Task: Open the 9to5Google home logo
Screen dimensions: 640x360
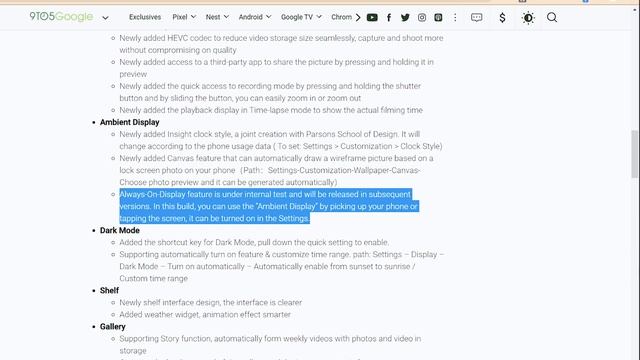Action: (x=61, y=17)
